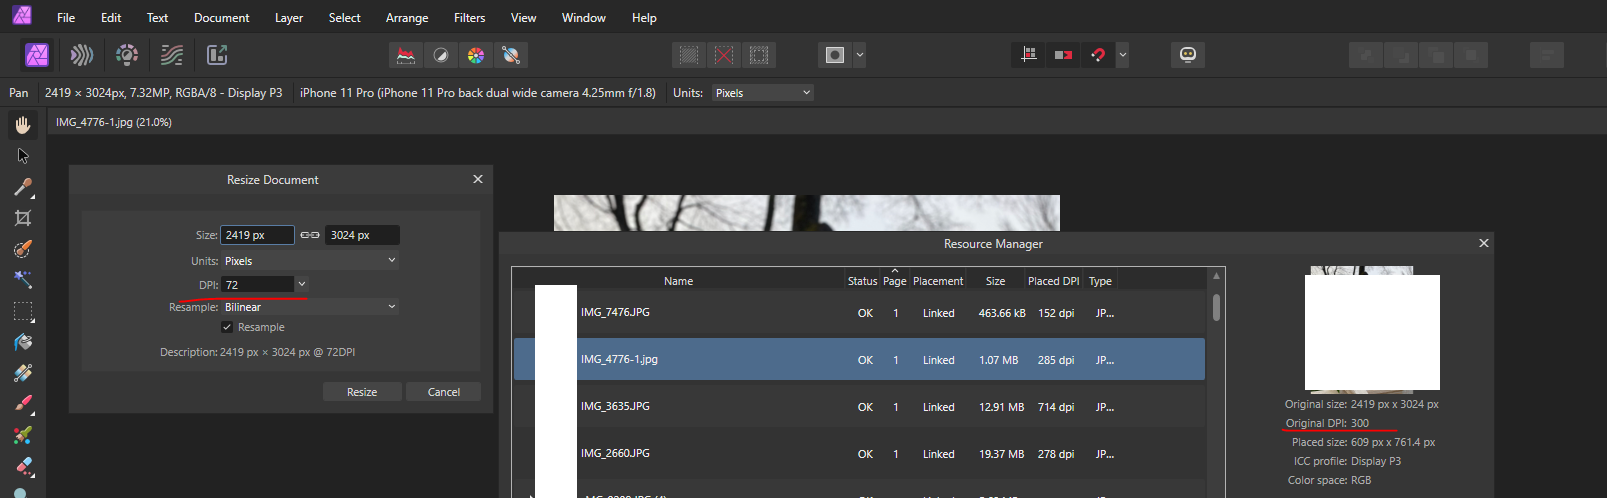Open the Filters menu
This screenshot has width=1607, height=498.
[469, 18]
